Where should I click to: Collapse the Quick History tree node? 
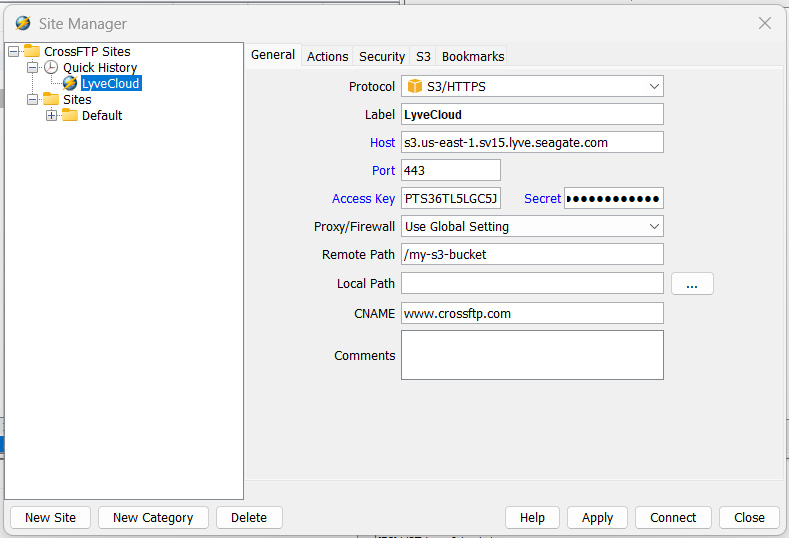[x=32, y=68]
